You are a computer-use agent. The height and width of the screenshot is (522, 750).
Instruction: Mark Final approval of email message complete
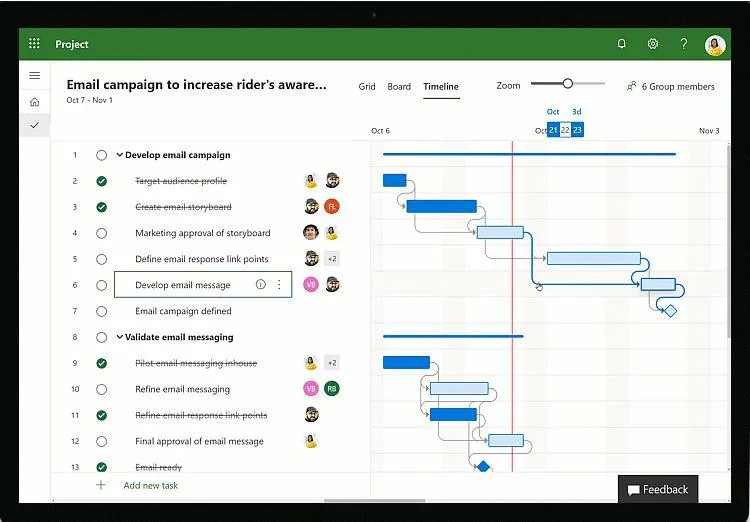click(101, 441)
